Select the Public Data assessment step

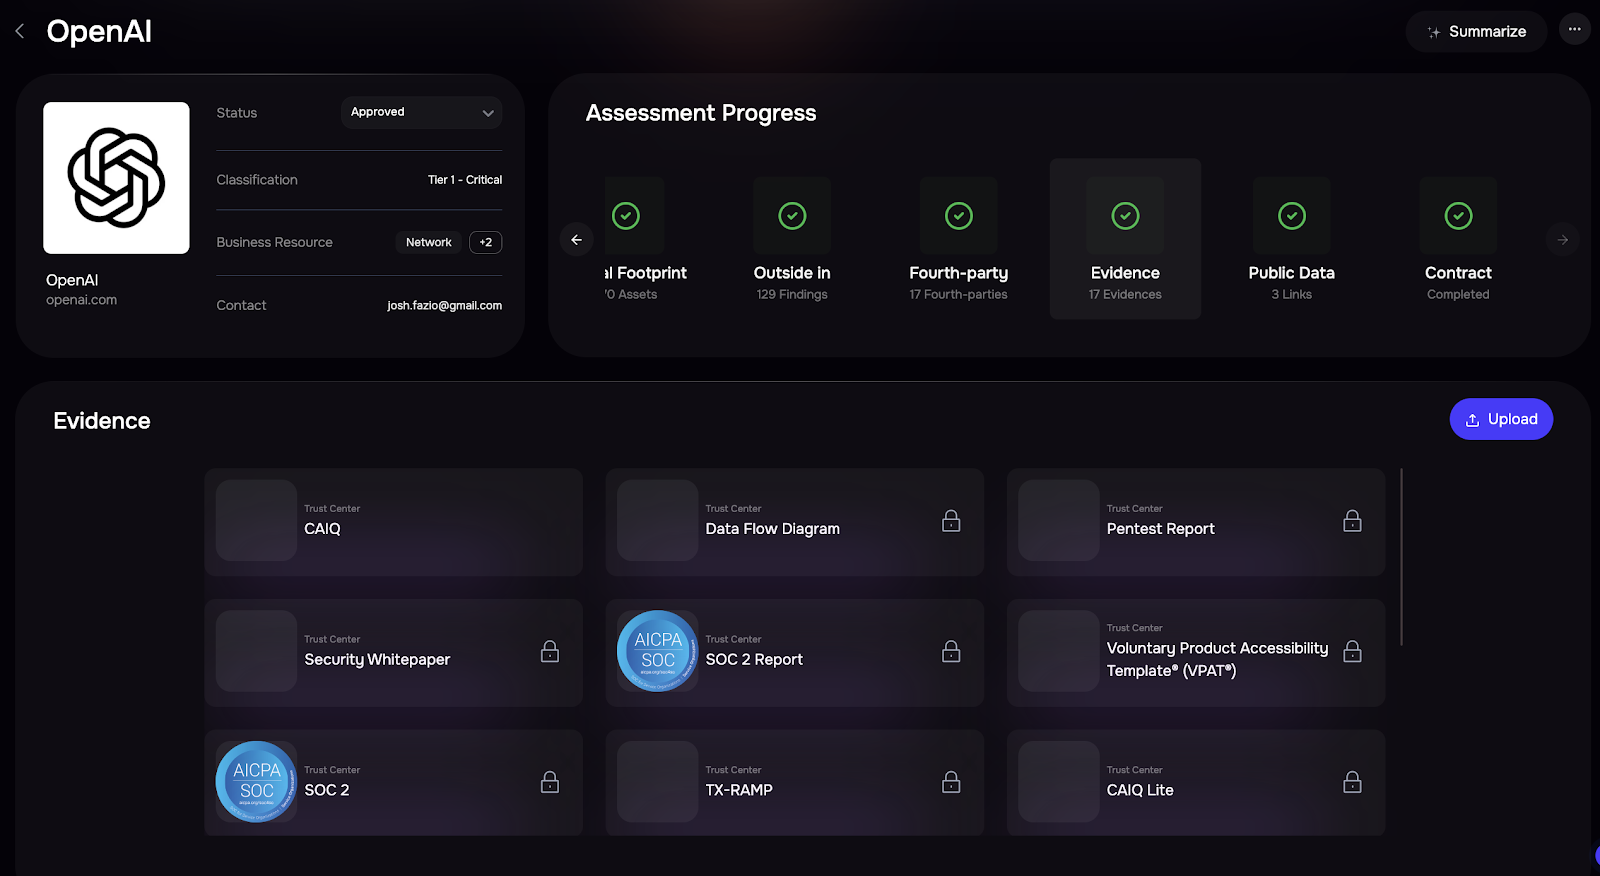pos(1291,240)
